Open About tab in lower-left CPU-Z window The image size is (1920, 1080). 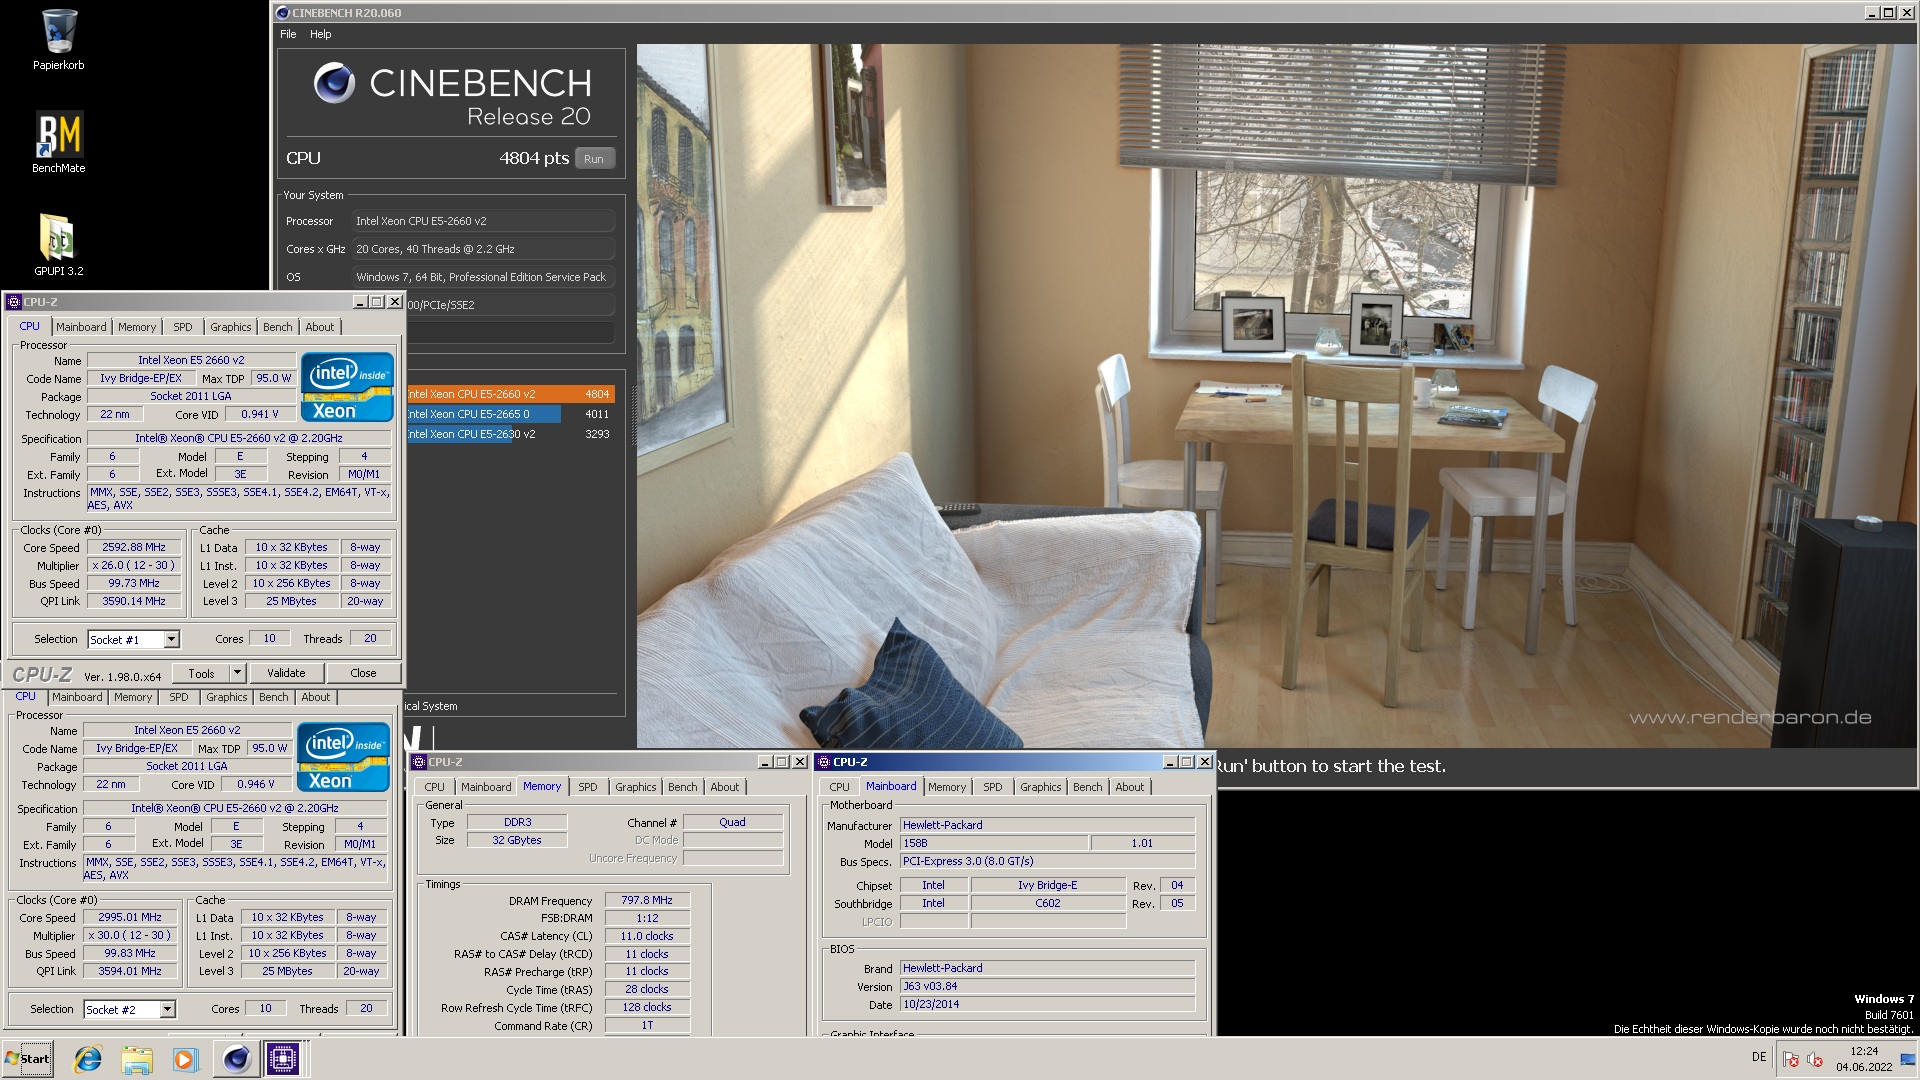coord(316,697)
